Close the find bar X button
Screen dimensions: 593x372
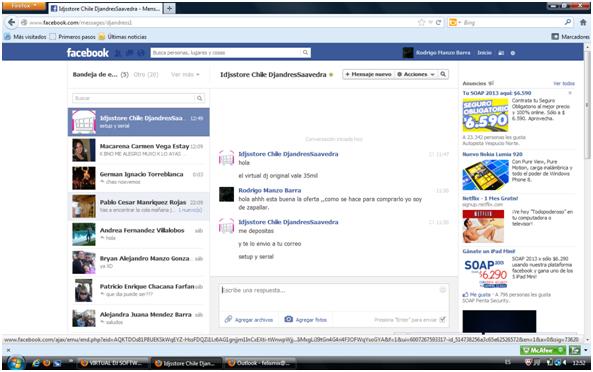pos(8,350)
